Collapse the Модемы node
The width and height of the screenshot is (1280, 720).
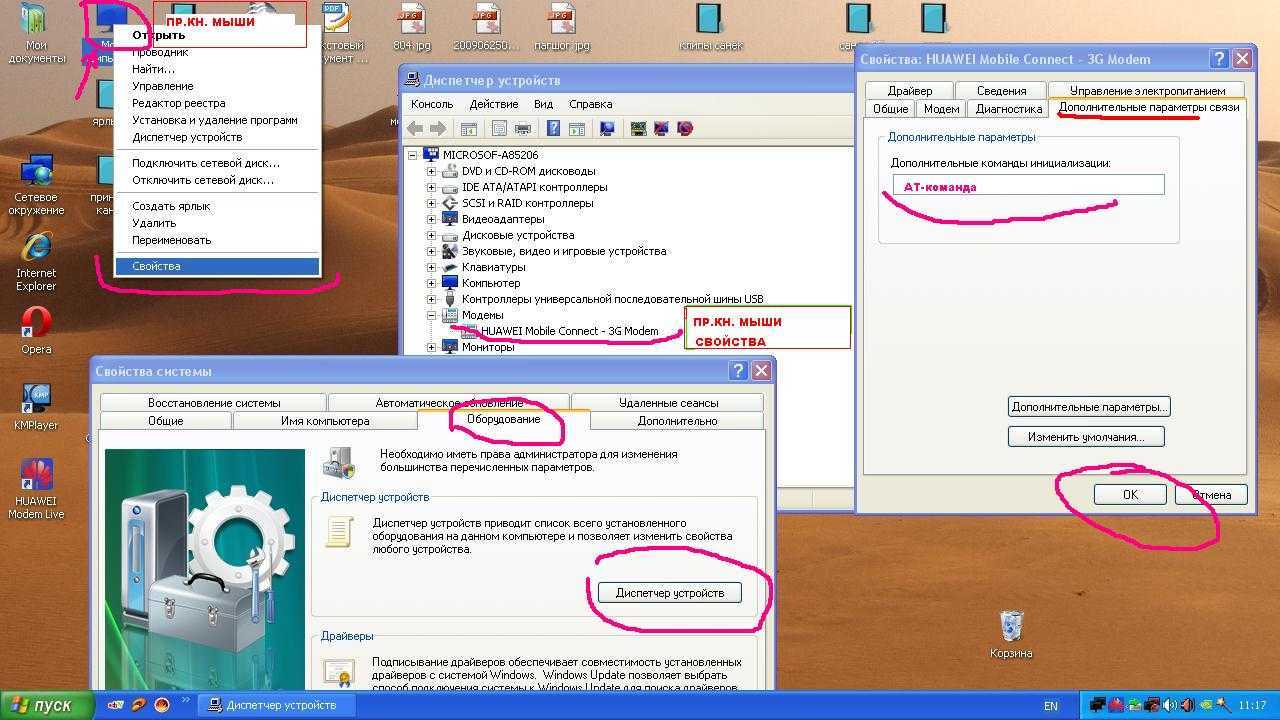431,315
